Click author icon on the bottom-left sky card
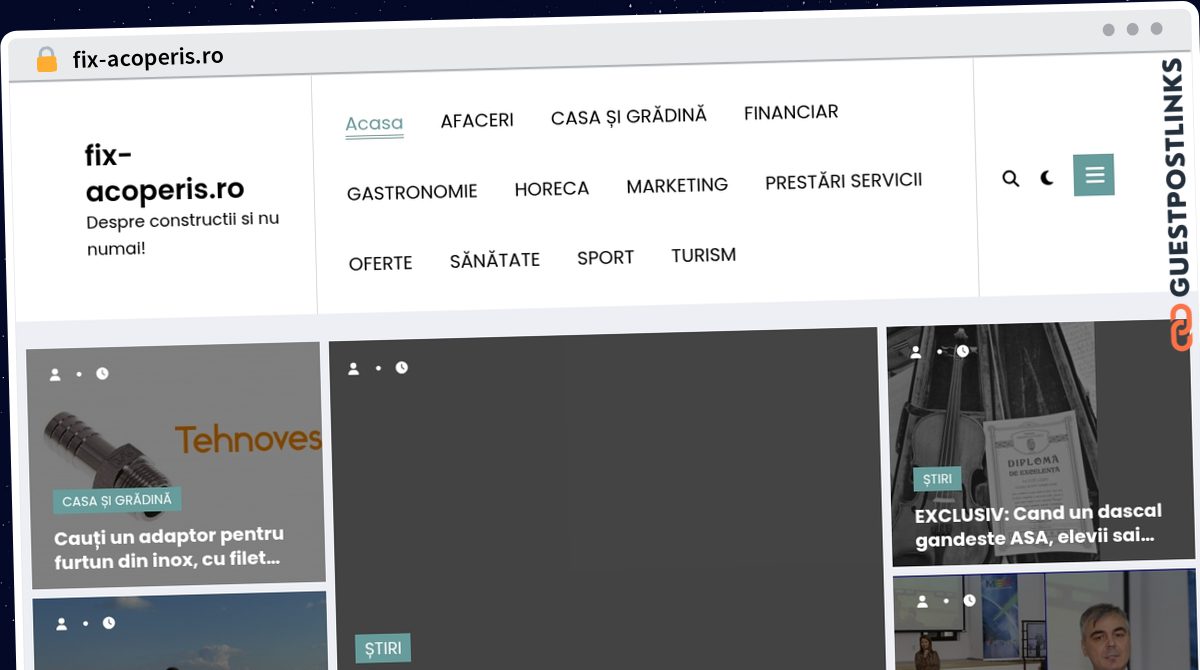The height and width of the screenshot is (670, 1200). click(61, 624)
